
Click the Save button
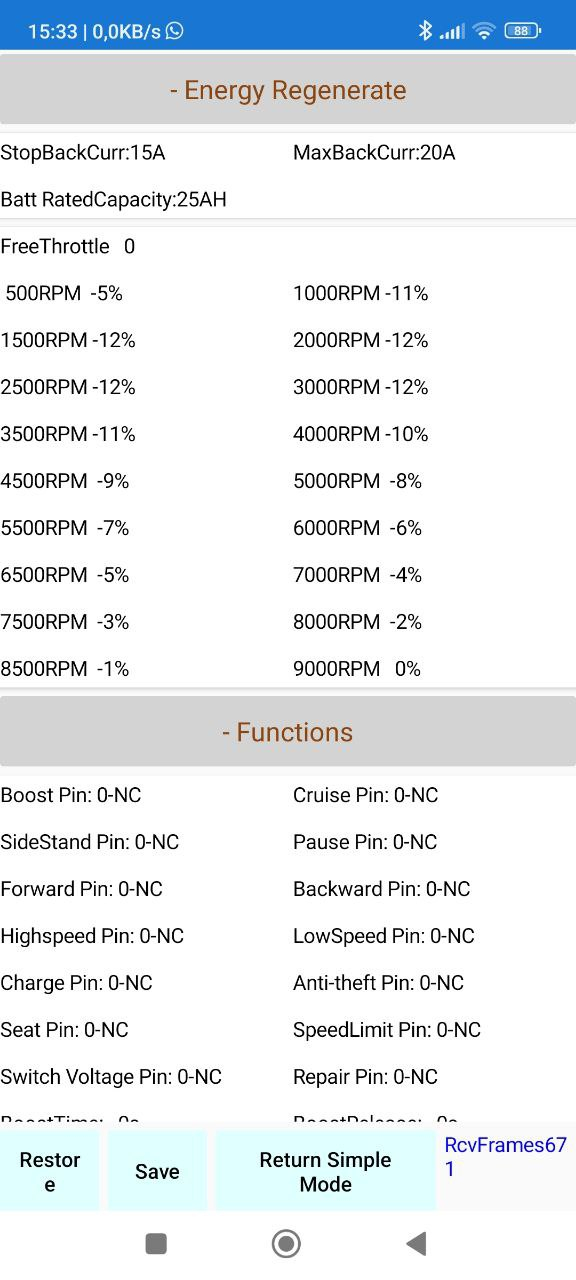(157, 1171)
